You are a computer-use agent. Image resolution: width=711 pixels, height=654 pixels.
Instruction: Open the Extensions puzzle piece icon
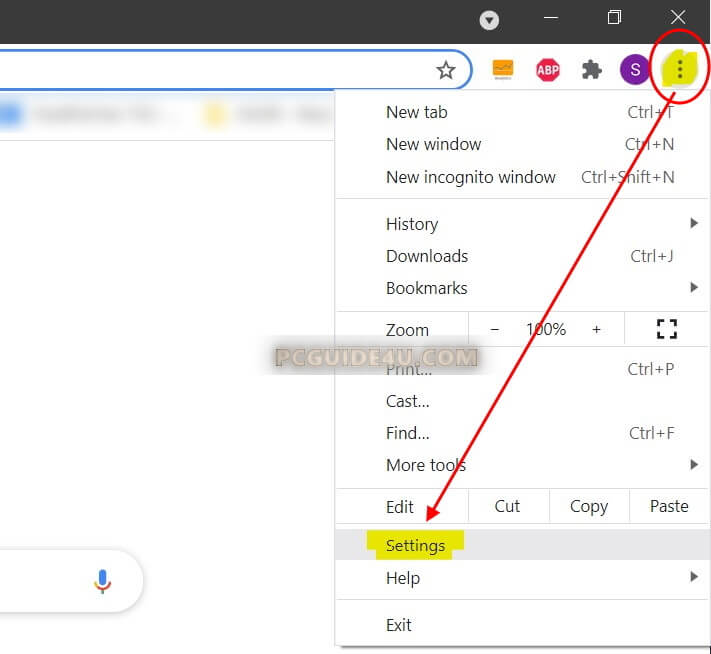(592, 70)
